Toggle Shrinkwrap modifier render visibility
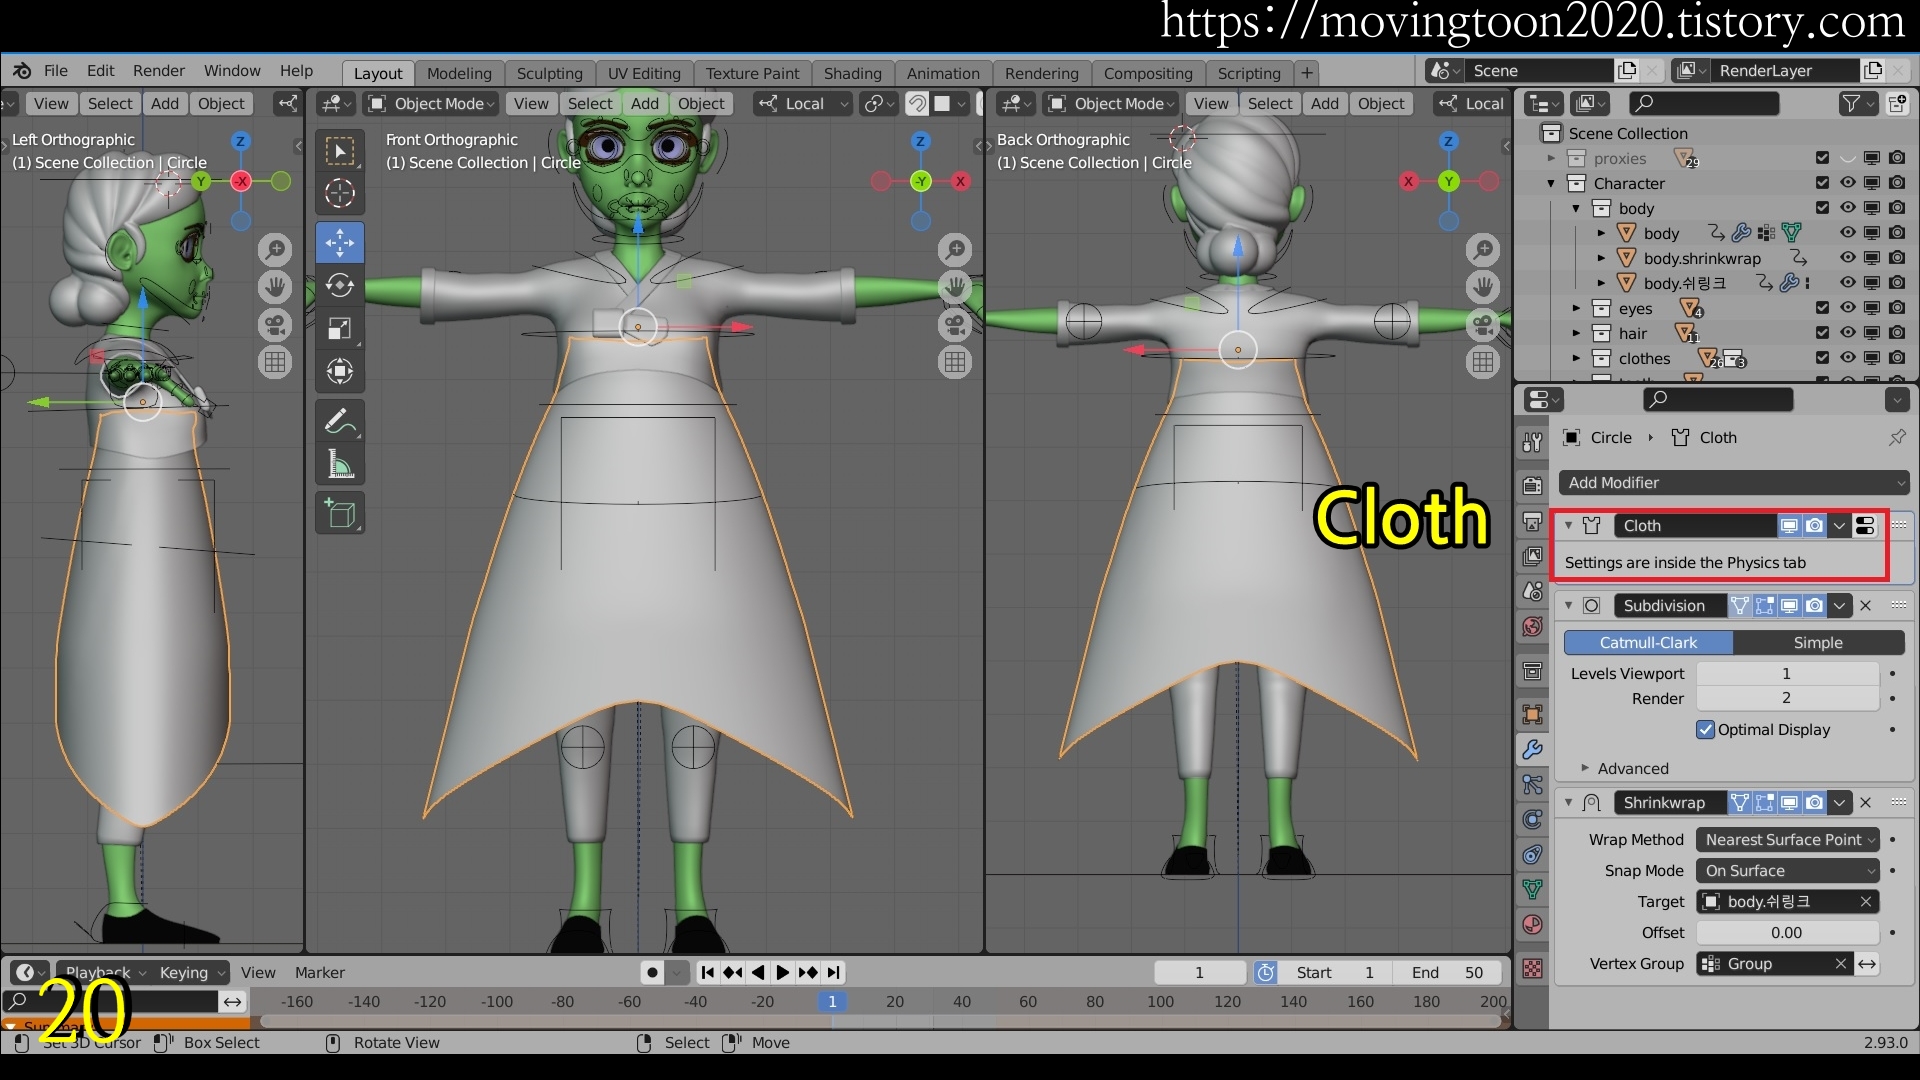The height and width of the screenshot is (1080, 1920). coord(1814,802)
